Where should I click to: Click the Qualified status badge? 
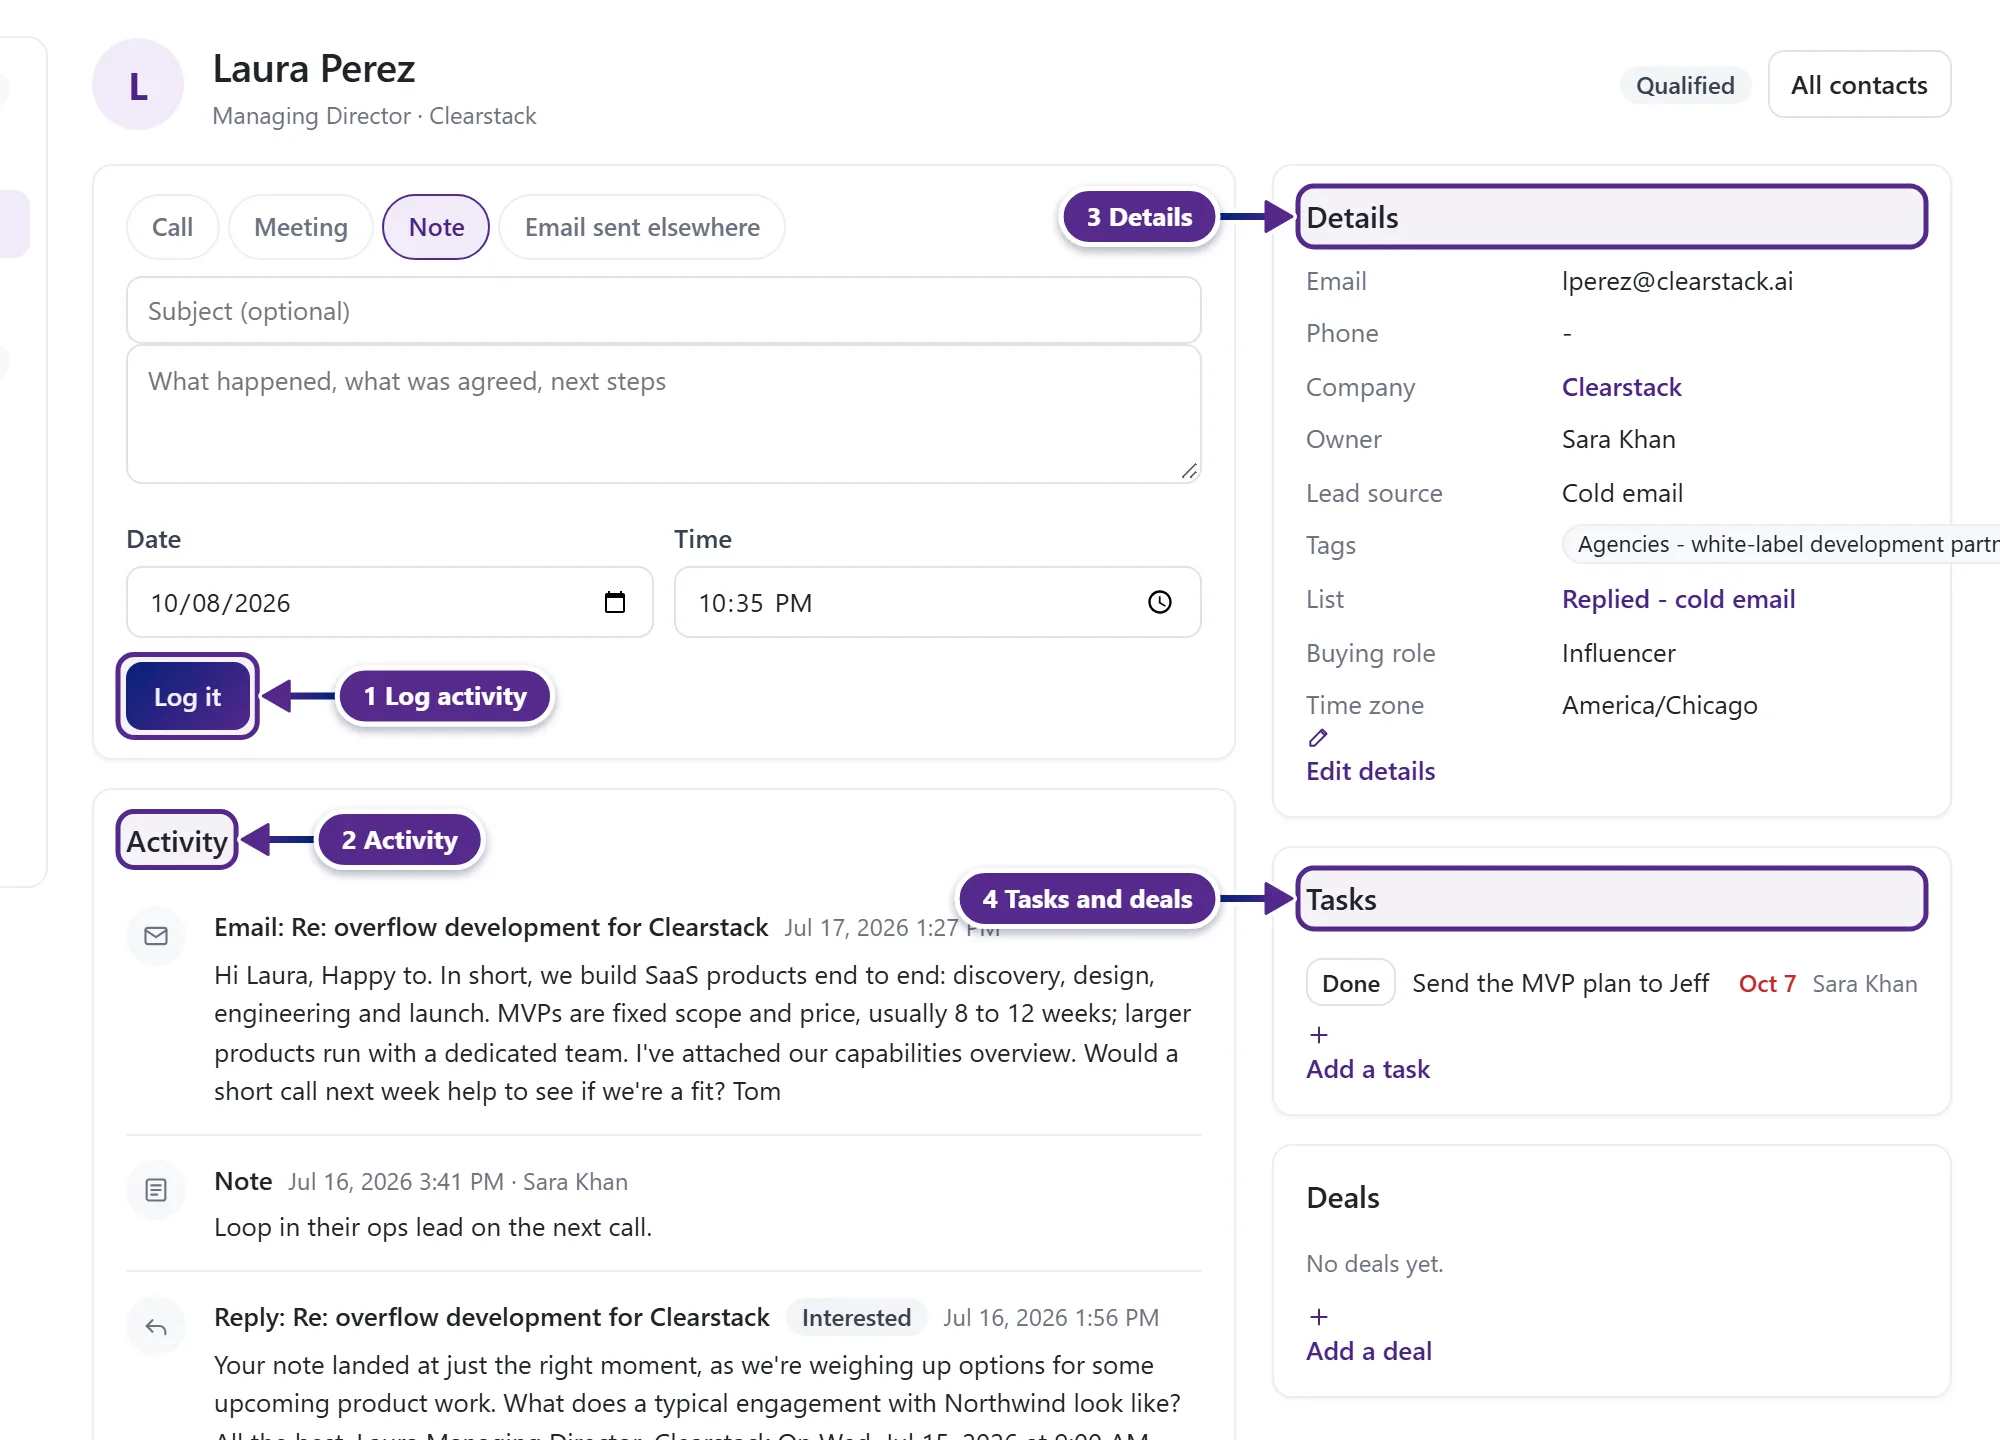coord(1685,85)
